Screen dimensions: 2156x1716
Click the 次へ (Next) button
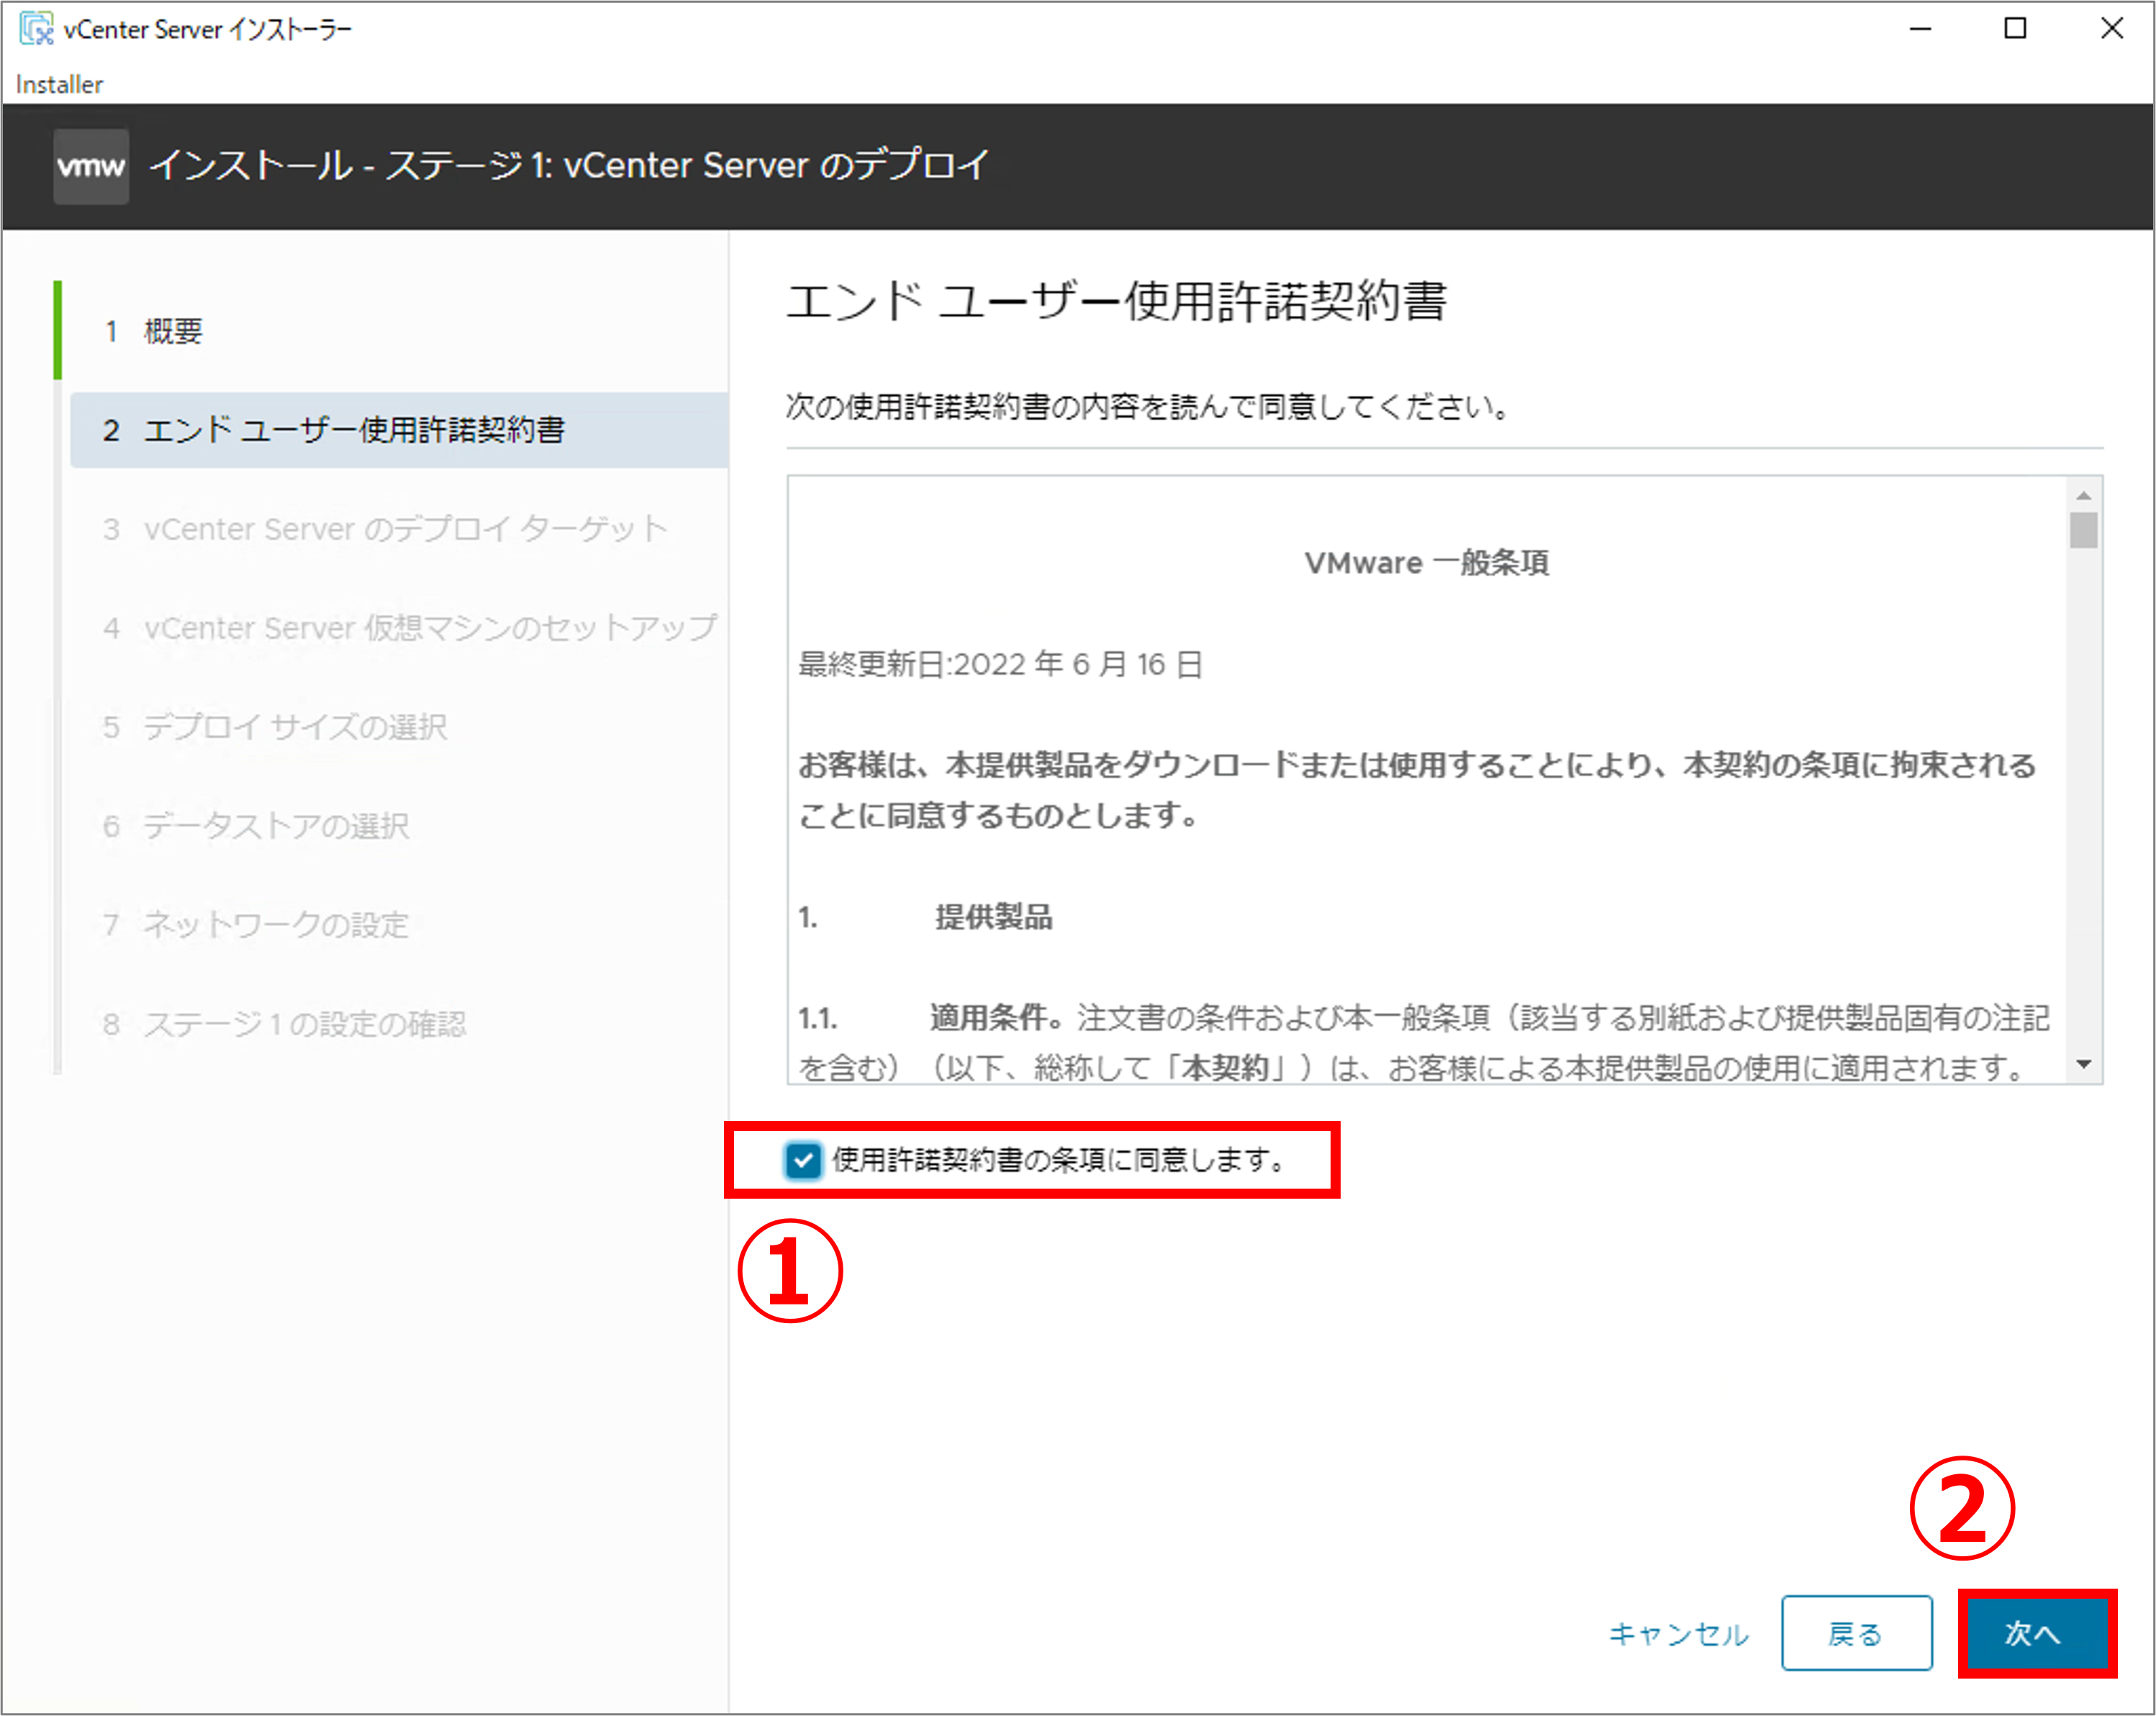point(2036,1633)
